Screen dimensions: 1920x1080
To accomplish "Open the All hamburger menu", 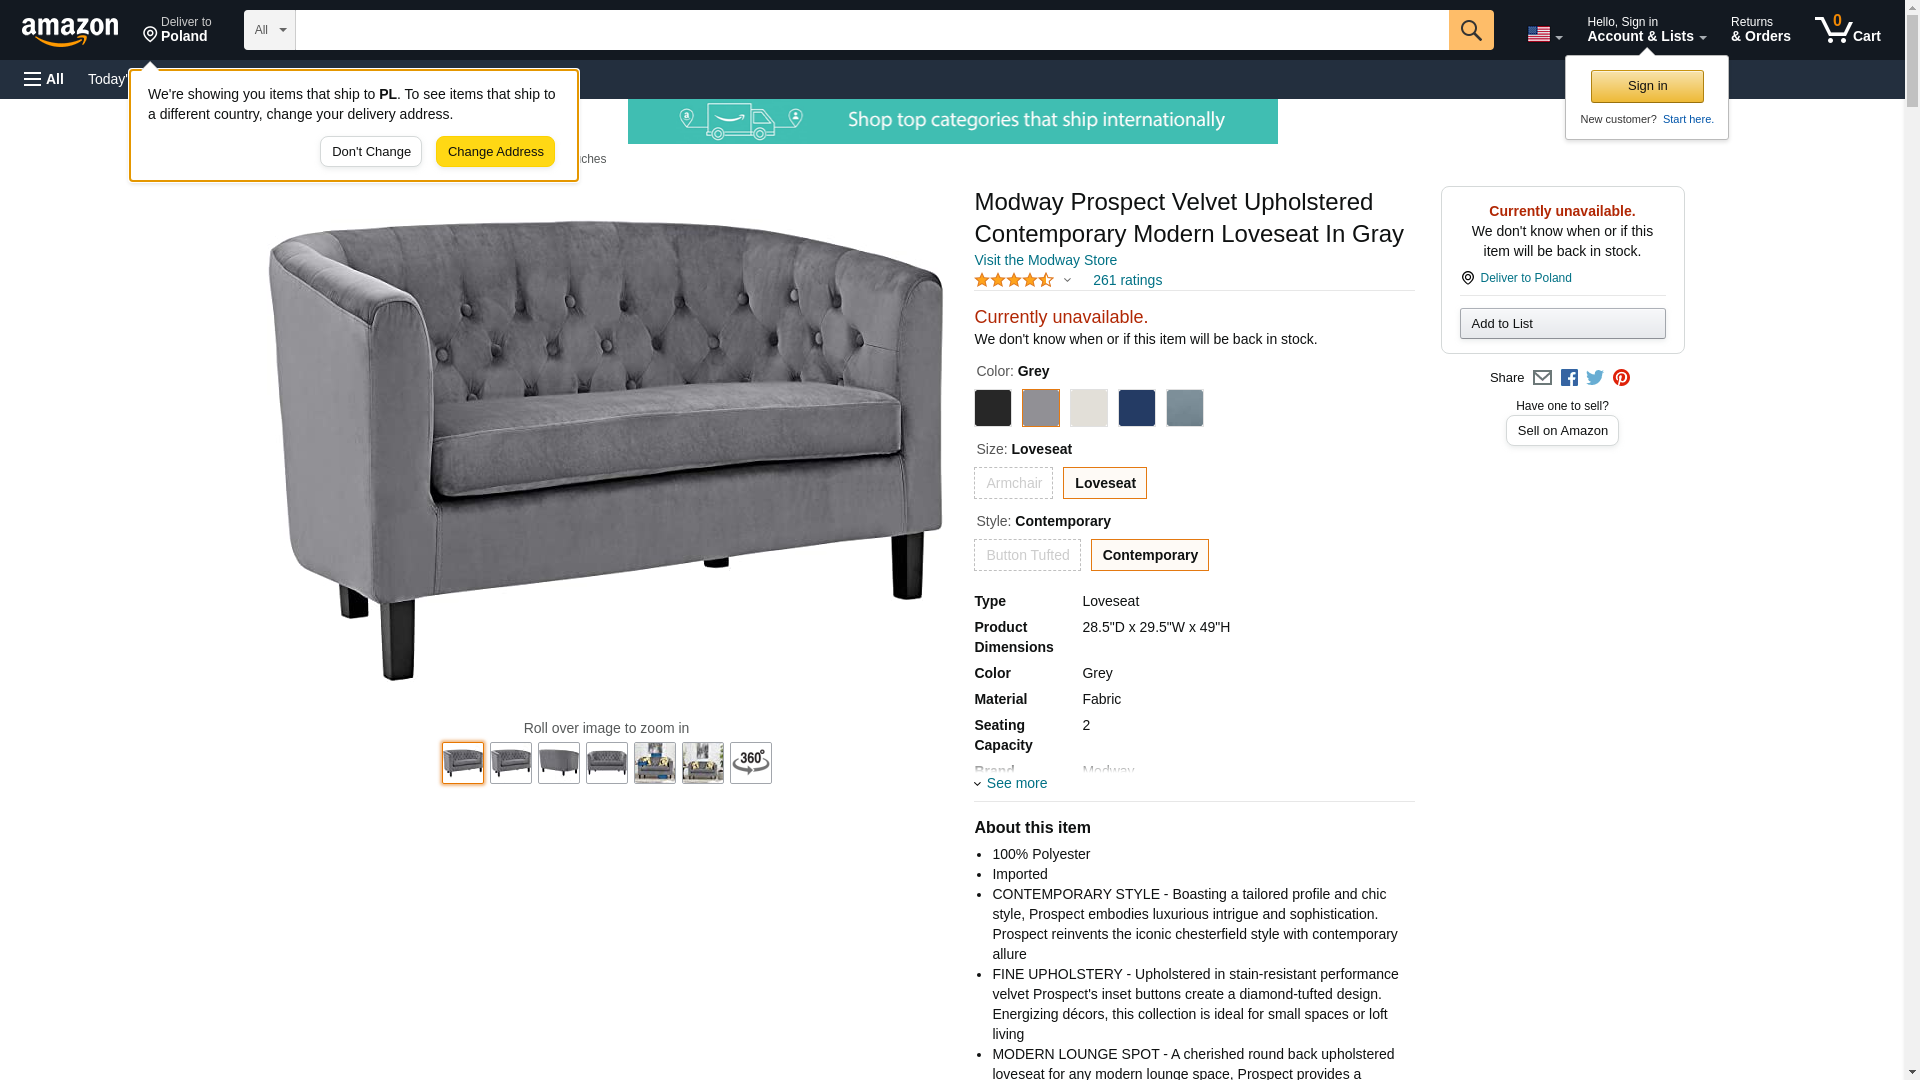I will (x=44, y=79).
